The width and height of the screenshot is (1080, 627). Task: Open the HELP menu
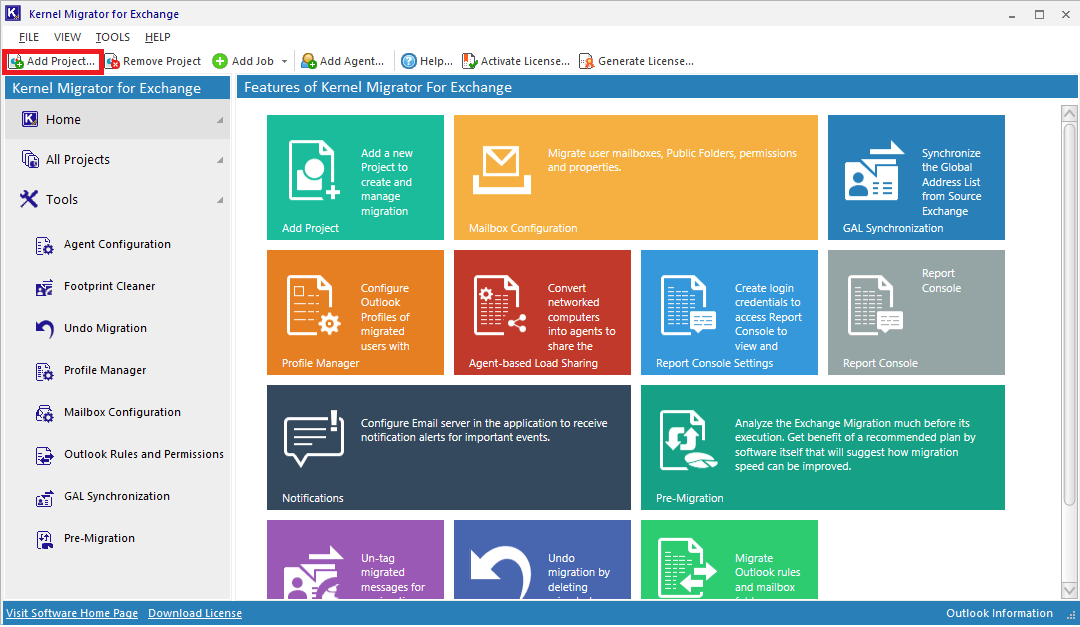[158, 37]
